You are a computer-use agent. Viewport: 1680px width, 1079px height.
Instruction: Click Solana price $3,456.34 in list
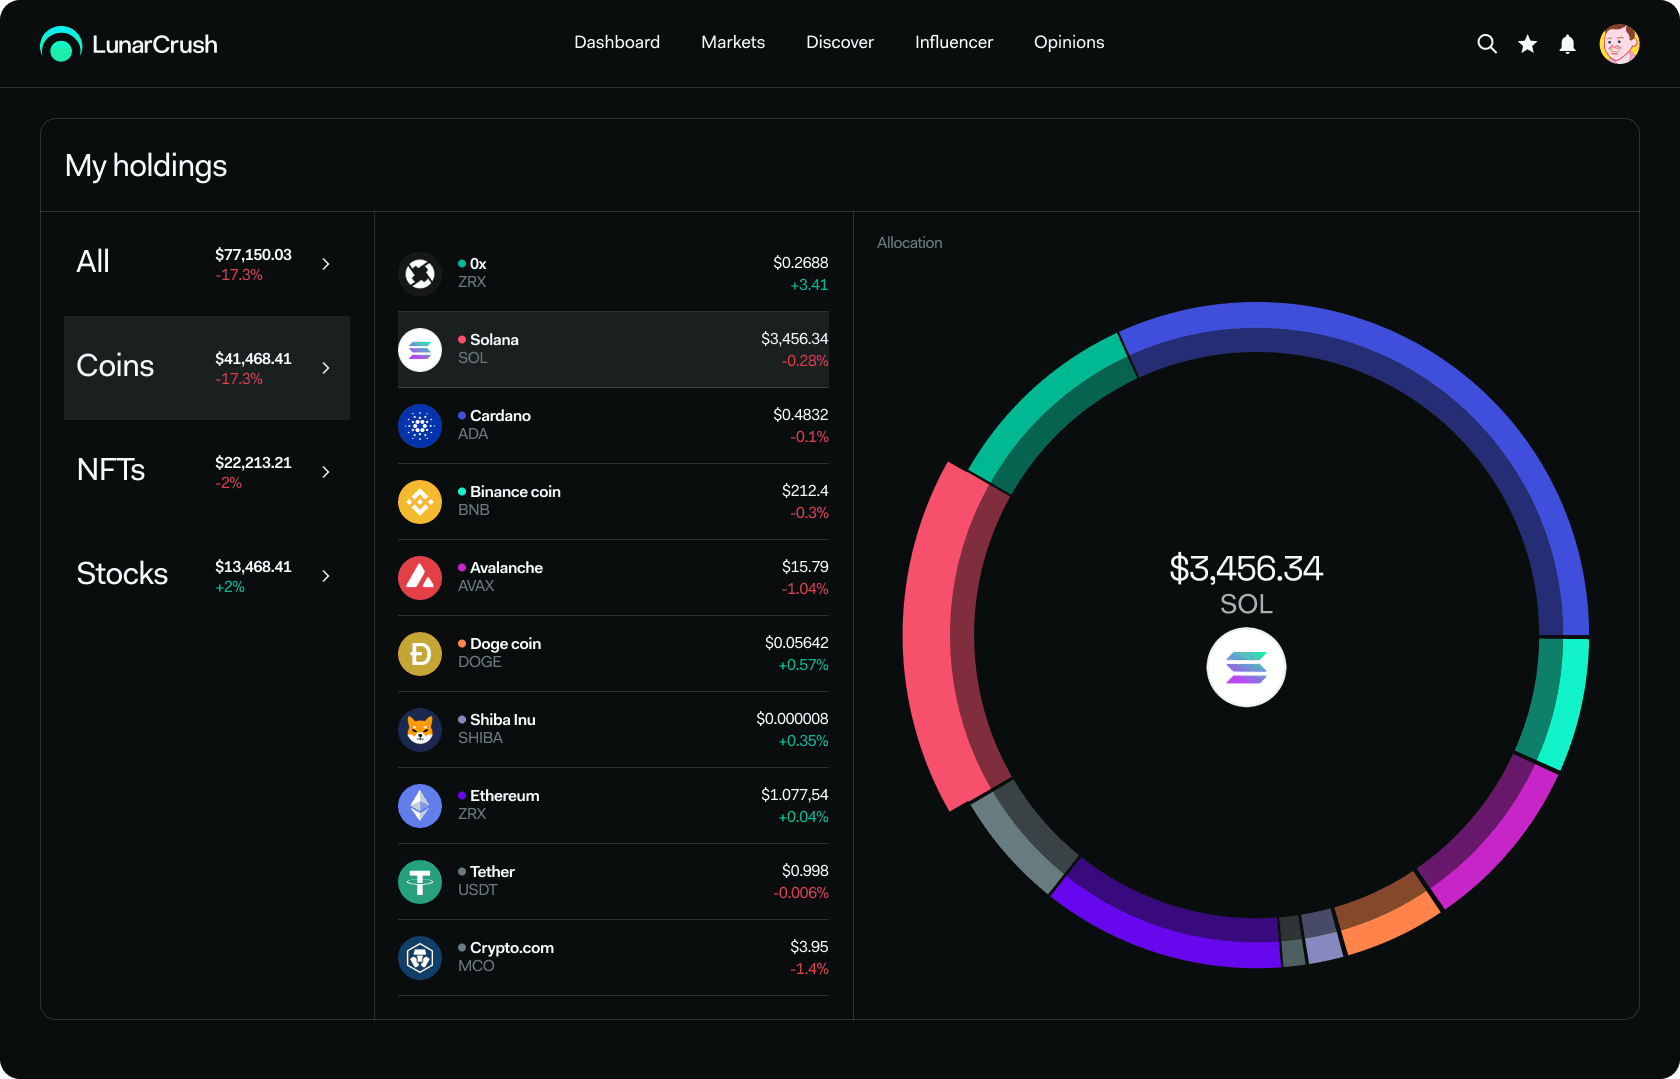click(795, 339)
